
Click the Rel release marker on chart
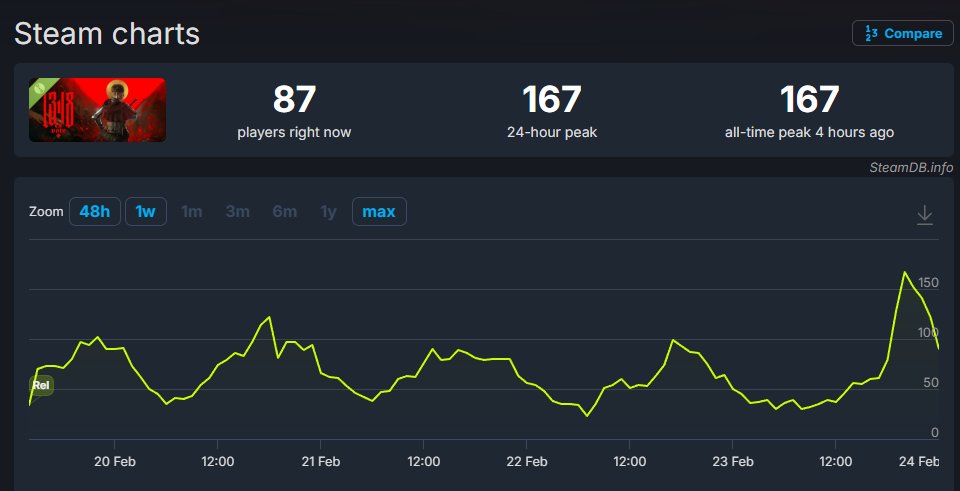pos(41,385)
